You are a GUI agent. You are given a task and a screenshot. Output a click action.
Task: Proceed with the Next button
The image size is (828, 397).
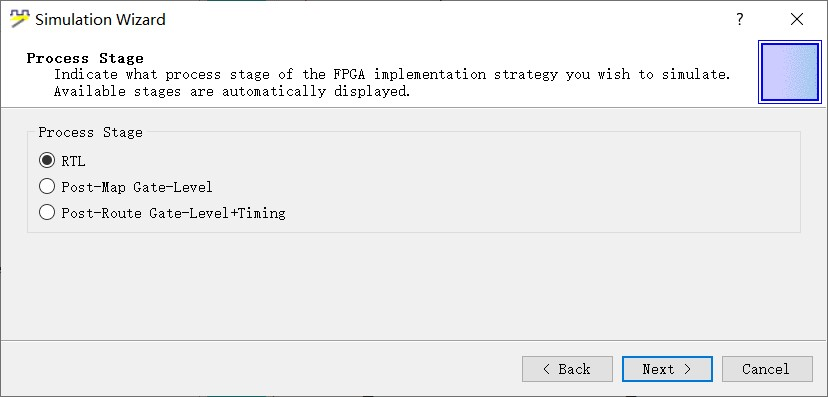point(667,369)
